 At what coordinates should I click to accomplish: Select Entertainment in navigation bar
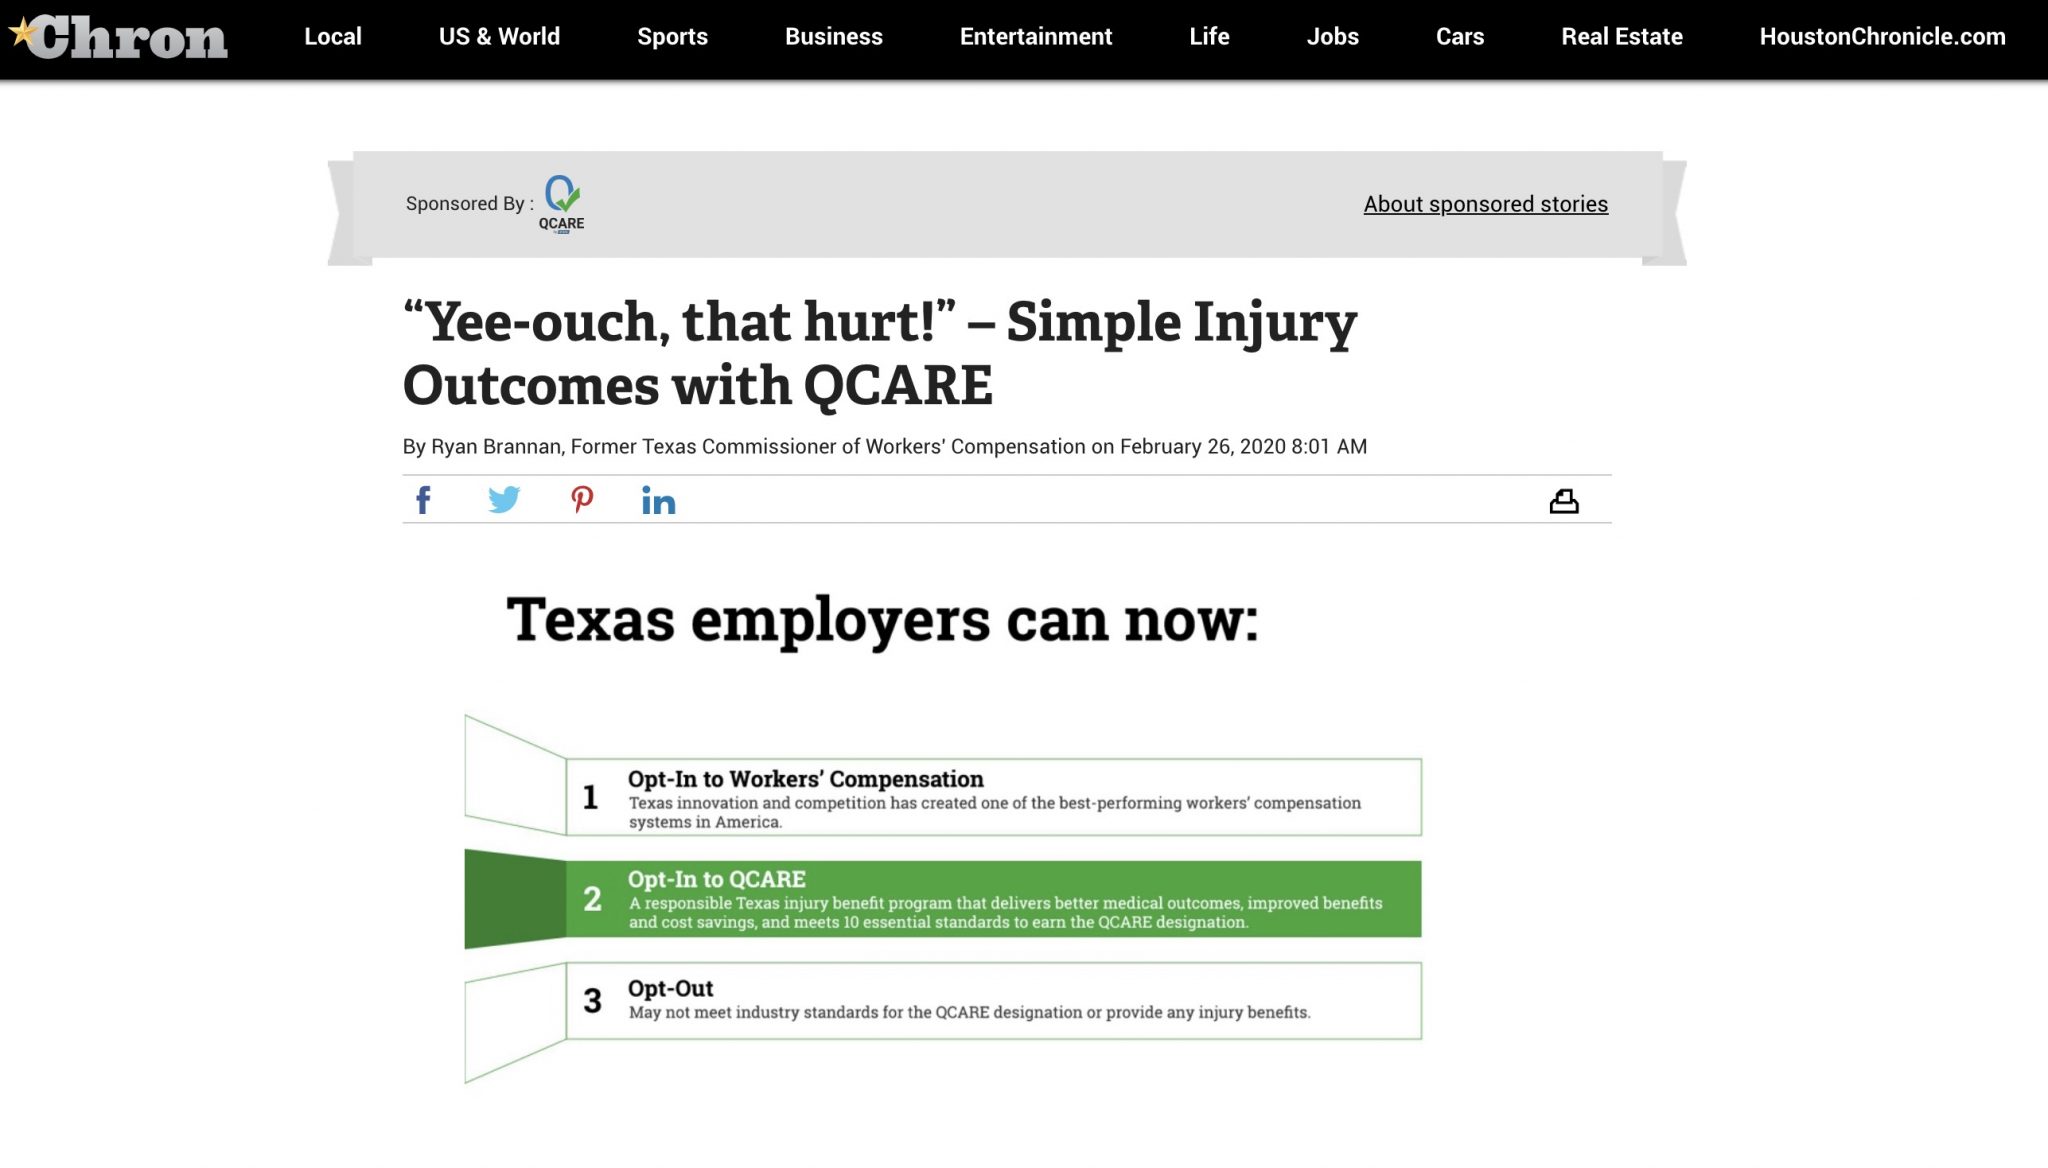(x=1035, y=37)
